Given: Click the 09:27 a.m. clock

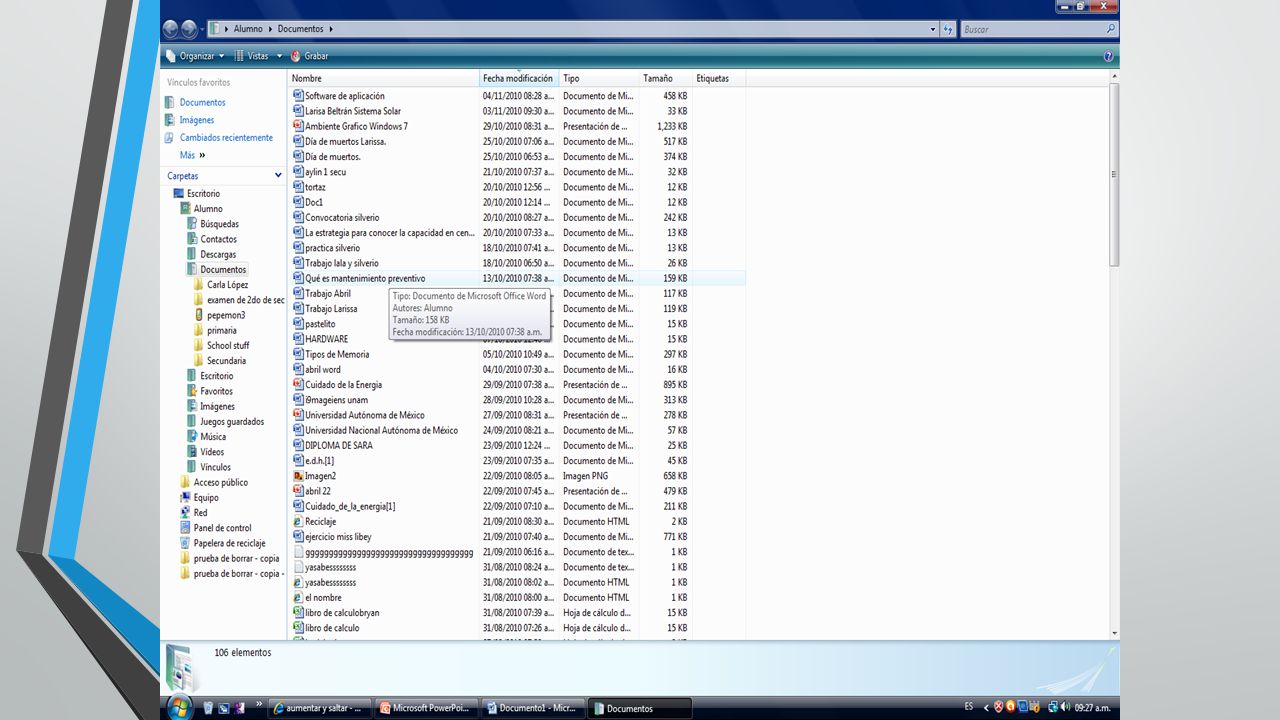Looking at the screenshot, I should click(1092, 708).
